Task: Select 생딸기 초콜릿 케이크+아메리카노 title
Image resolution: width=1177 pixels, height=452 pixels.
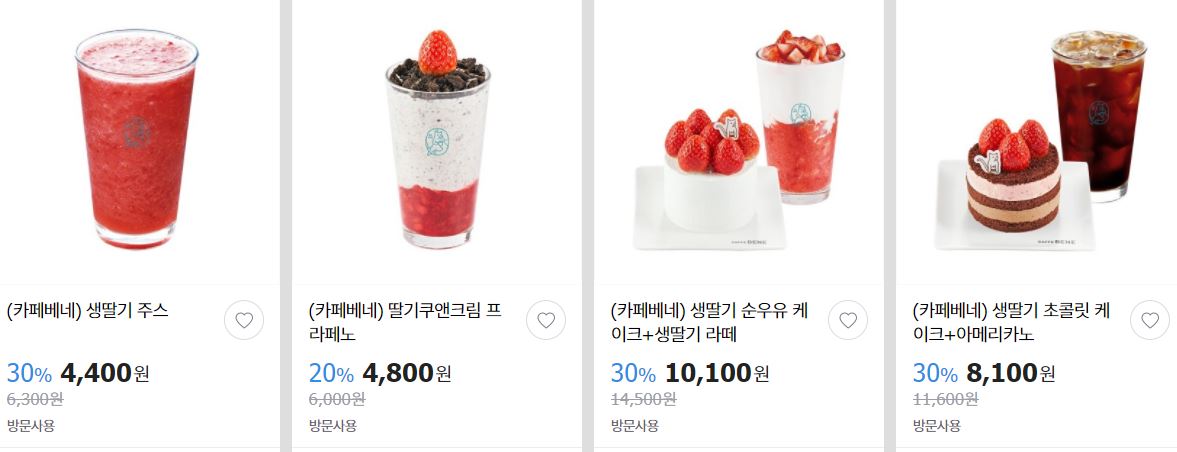Action: coord(1011,322)
